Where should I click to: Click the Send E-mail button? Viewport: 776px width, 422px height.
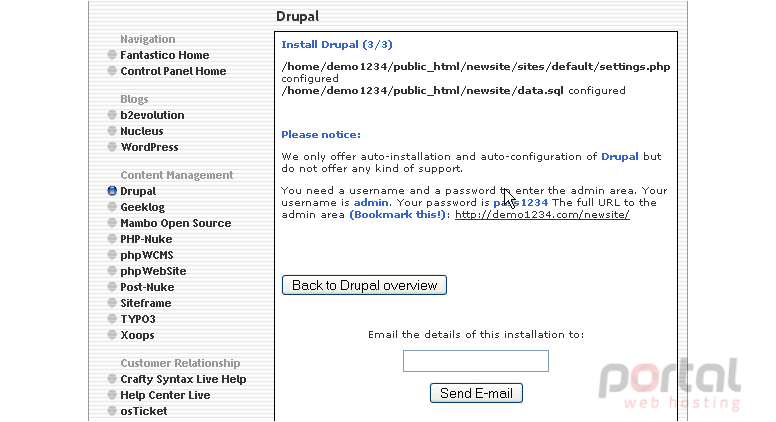click(x=476, y=393)
